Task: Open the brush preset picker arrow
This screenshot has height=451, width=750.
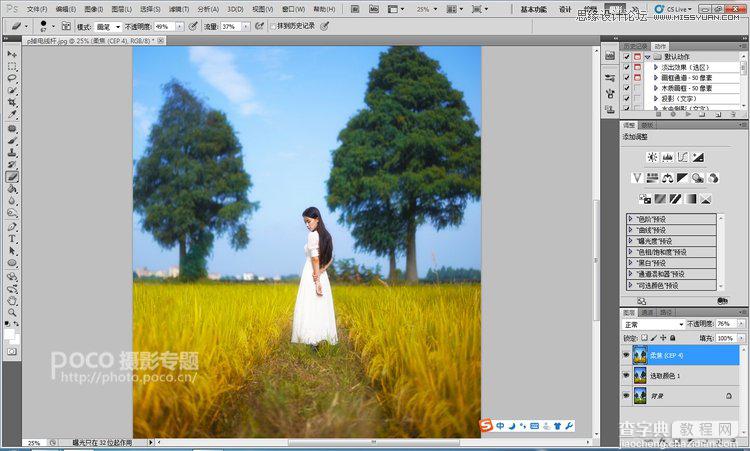Action: pyautogui.click(x=53, y=26)
